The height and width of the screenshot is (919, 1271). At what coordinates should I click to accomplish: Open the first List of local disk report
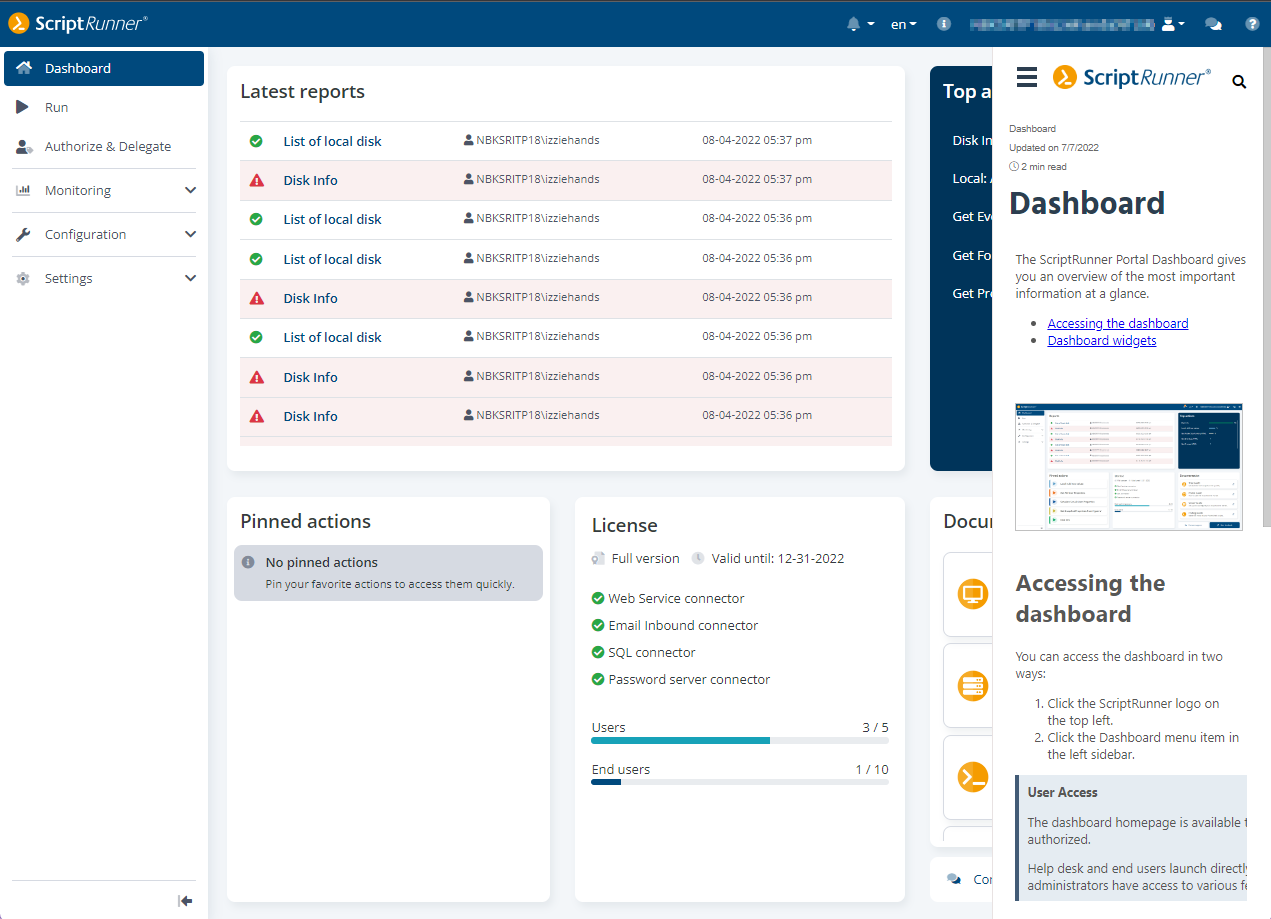coord(332,141)
